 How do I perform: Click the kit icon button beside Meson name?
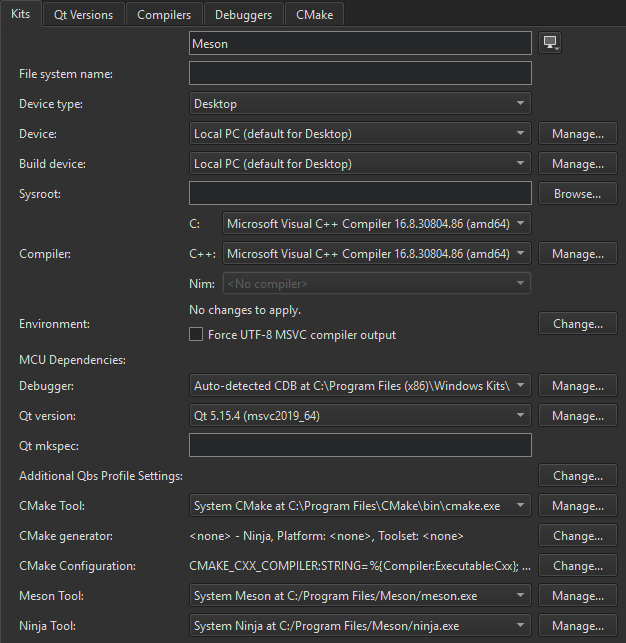click(550, 43)
